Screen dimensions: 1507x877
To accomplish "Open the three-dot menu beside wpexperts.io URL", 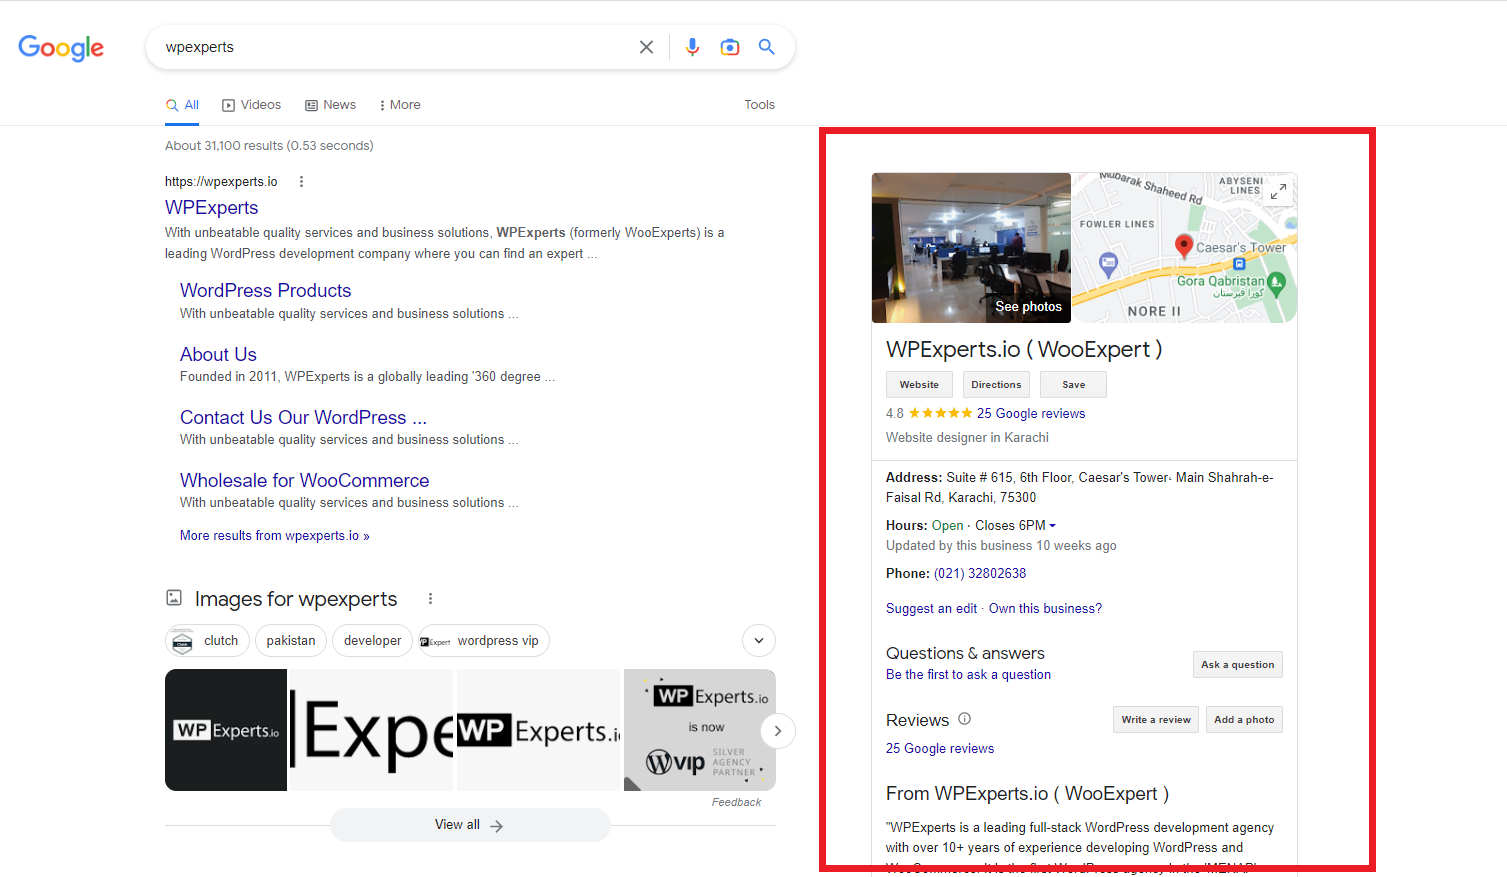I will 301,182.
